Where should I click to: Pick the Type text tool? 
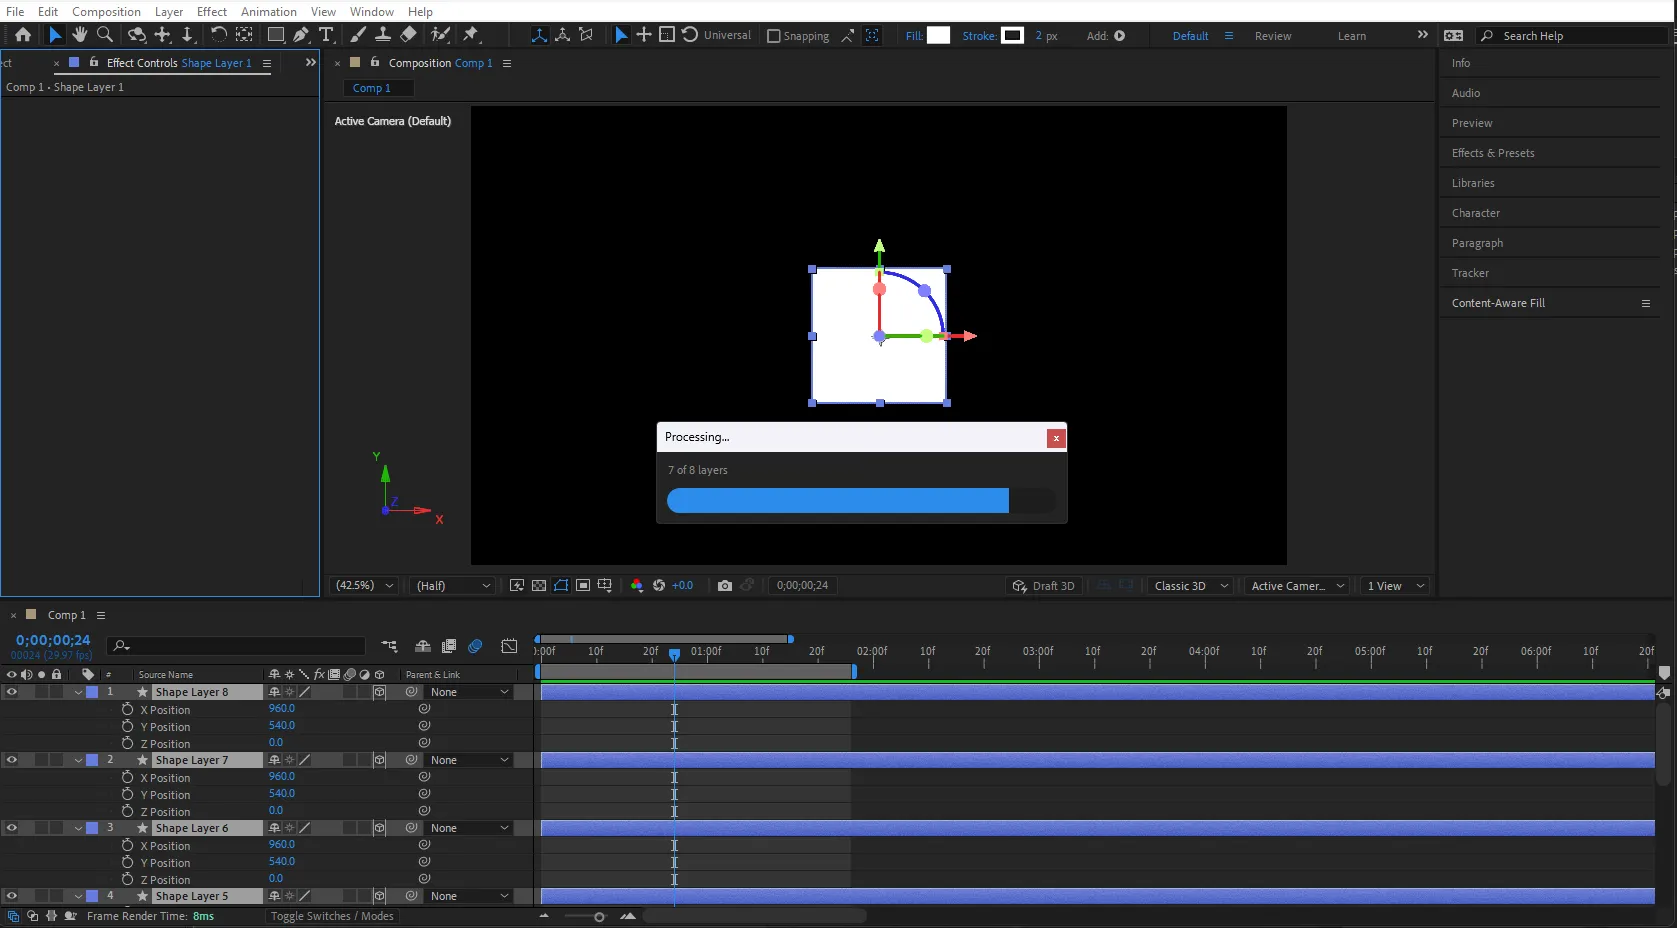tap(326, 35)
